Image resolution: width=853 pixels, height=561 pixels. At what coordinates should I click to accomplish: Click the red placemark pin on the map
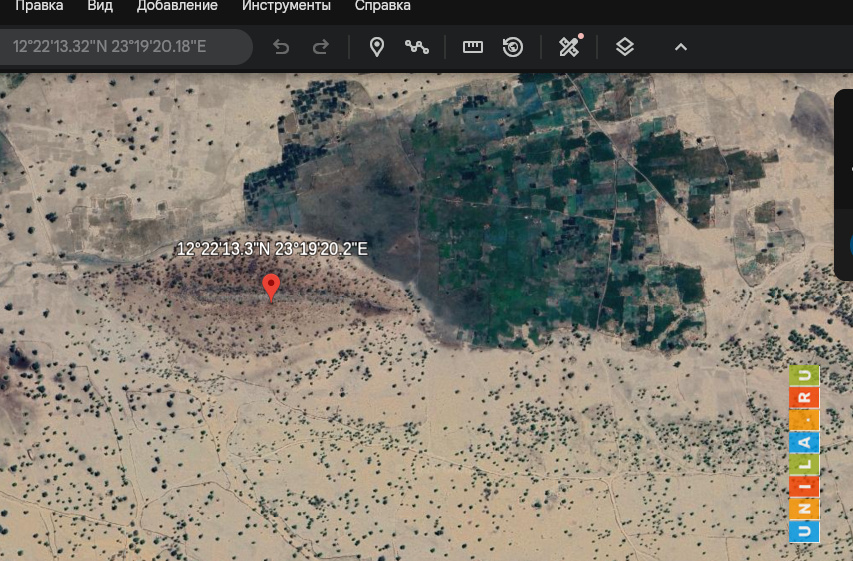pos(270,286)
